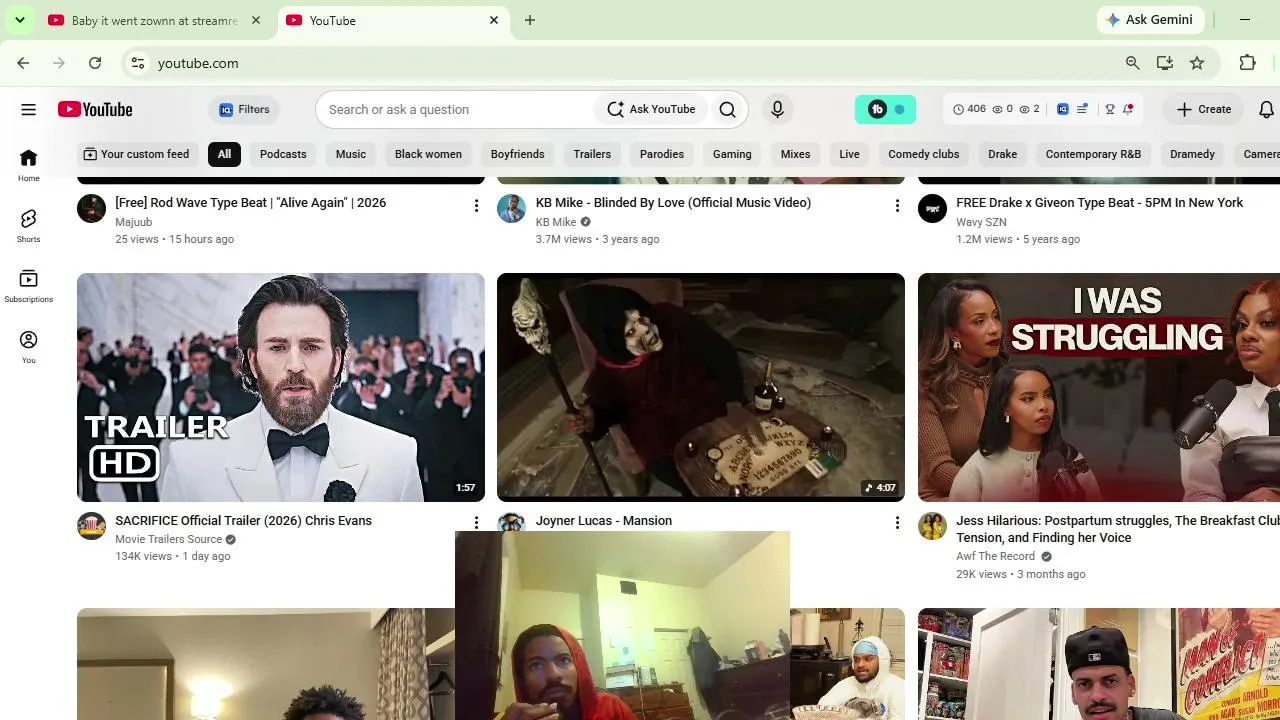Click the magnifier search button
The height and width of the screenshot is (720, 1280).
(728, 110)
